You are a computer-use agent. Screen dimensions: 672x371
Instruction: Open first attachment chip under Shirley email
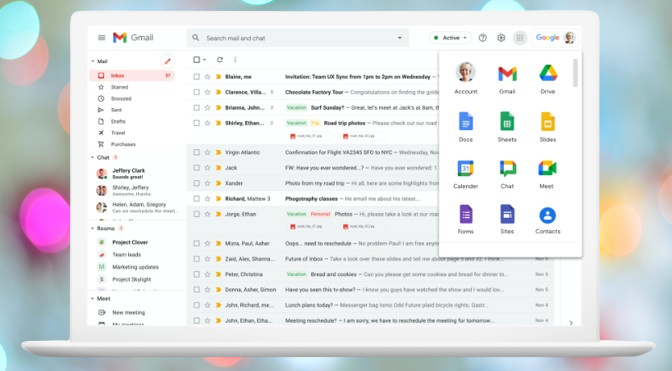(311, 136)
